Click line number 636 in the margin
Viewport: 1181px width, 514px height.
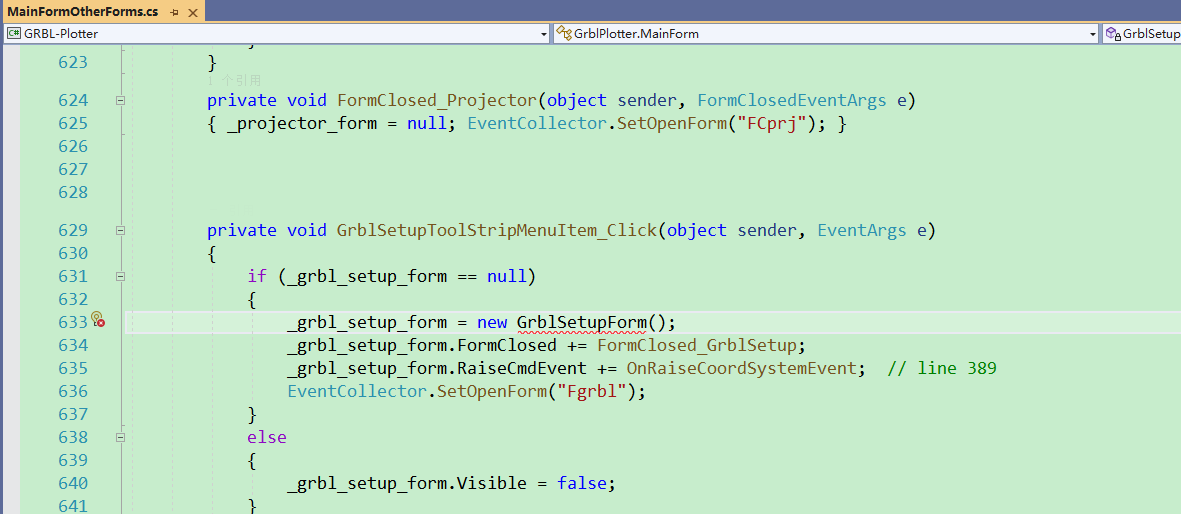coord(73,391)
